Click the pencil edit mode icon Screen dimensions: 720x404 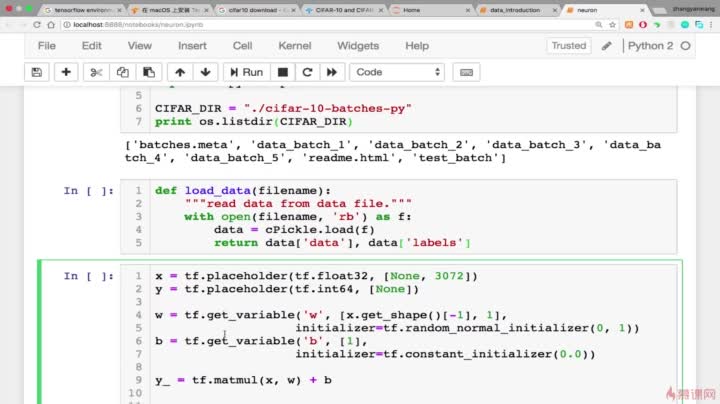[607, 45]
